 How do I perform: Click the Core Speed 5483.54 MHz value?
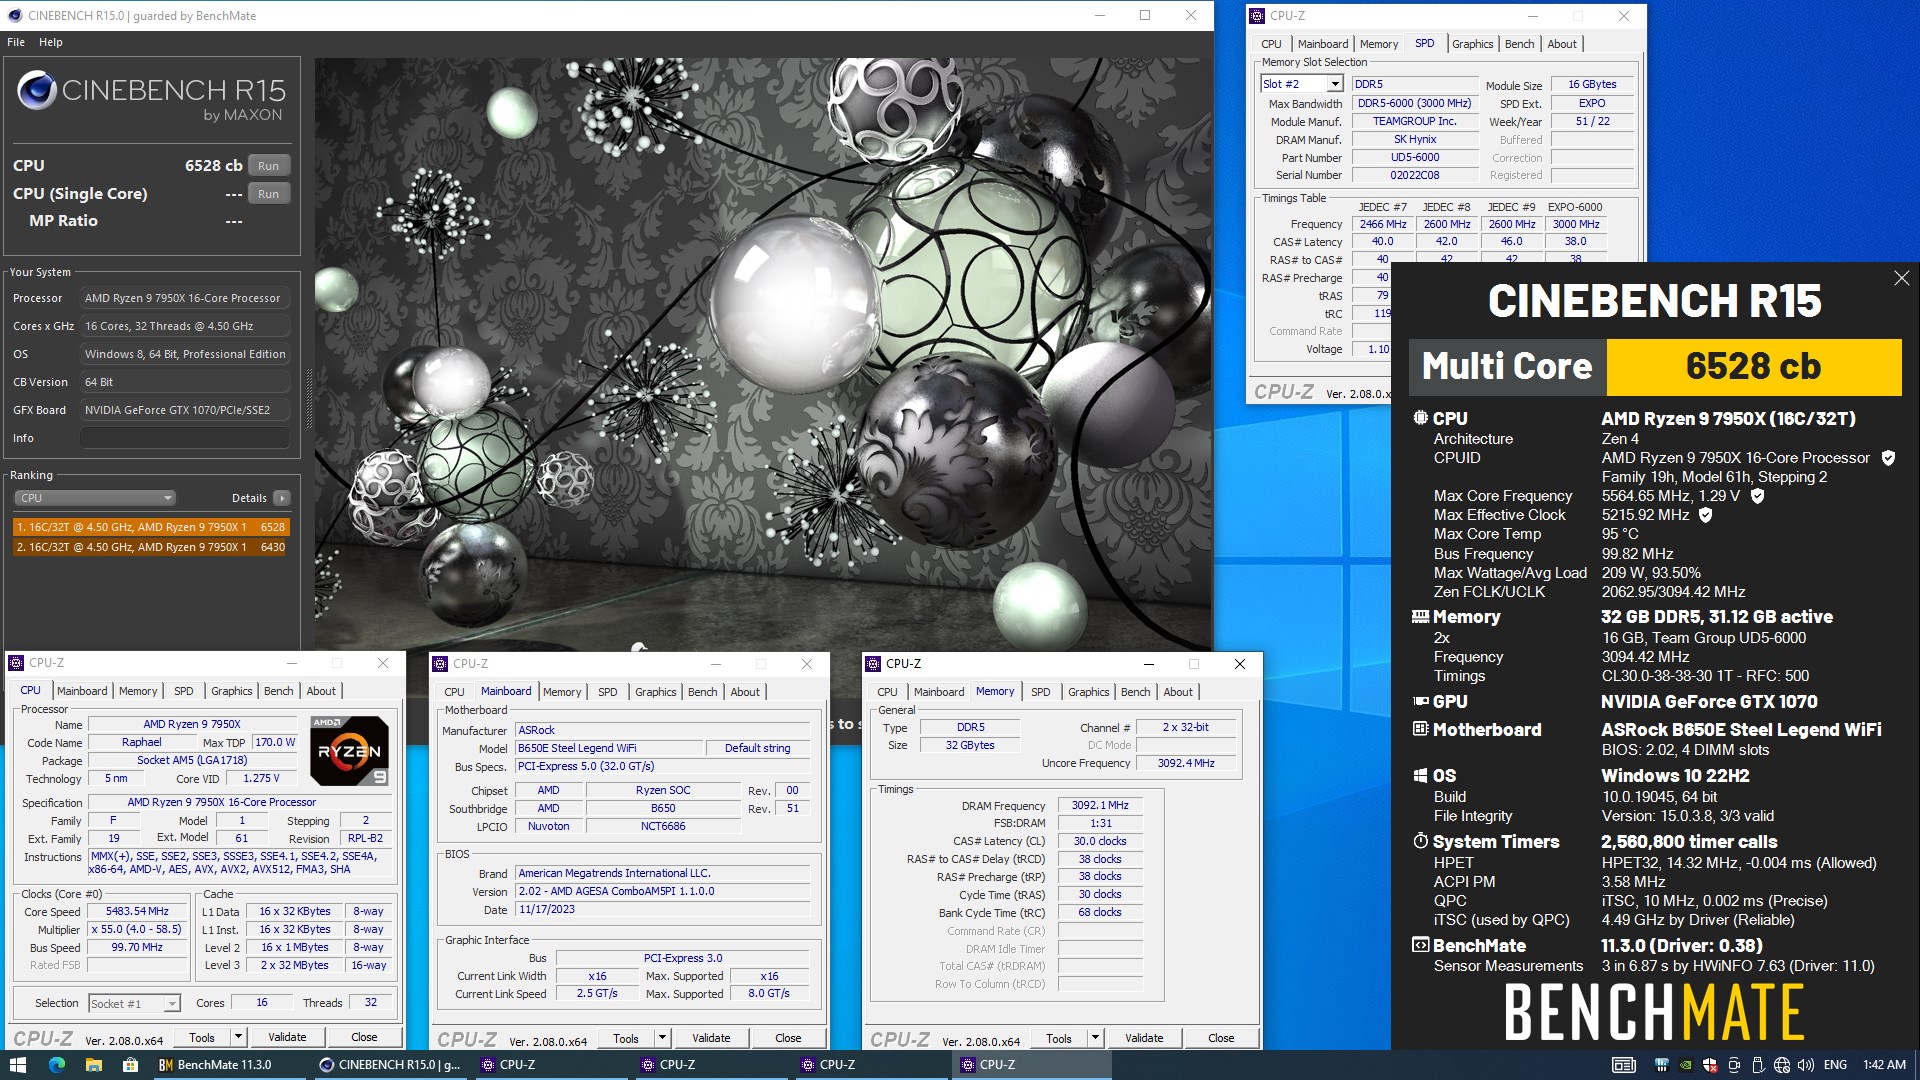pos(137,911)
